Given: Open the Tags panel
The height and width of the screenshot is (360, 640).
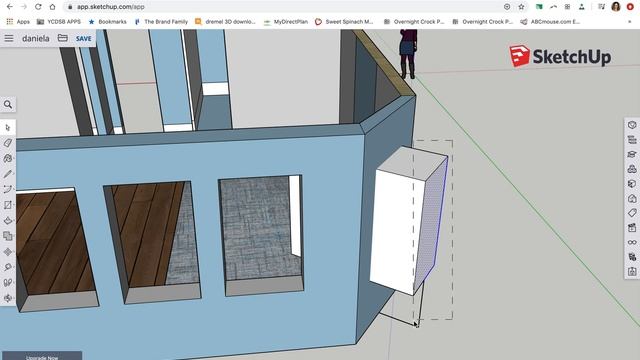Looking at the screenshot, I should tap(632, 213).
